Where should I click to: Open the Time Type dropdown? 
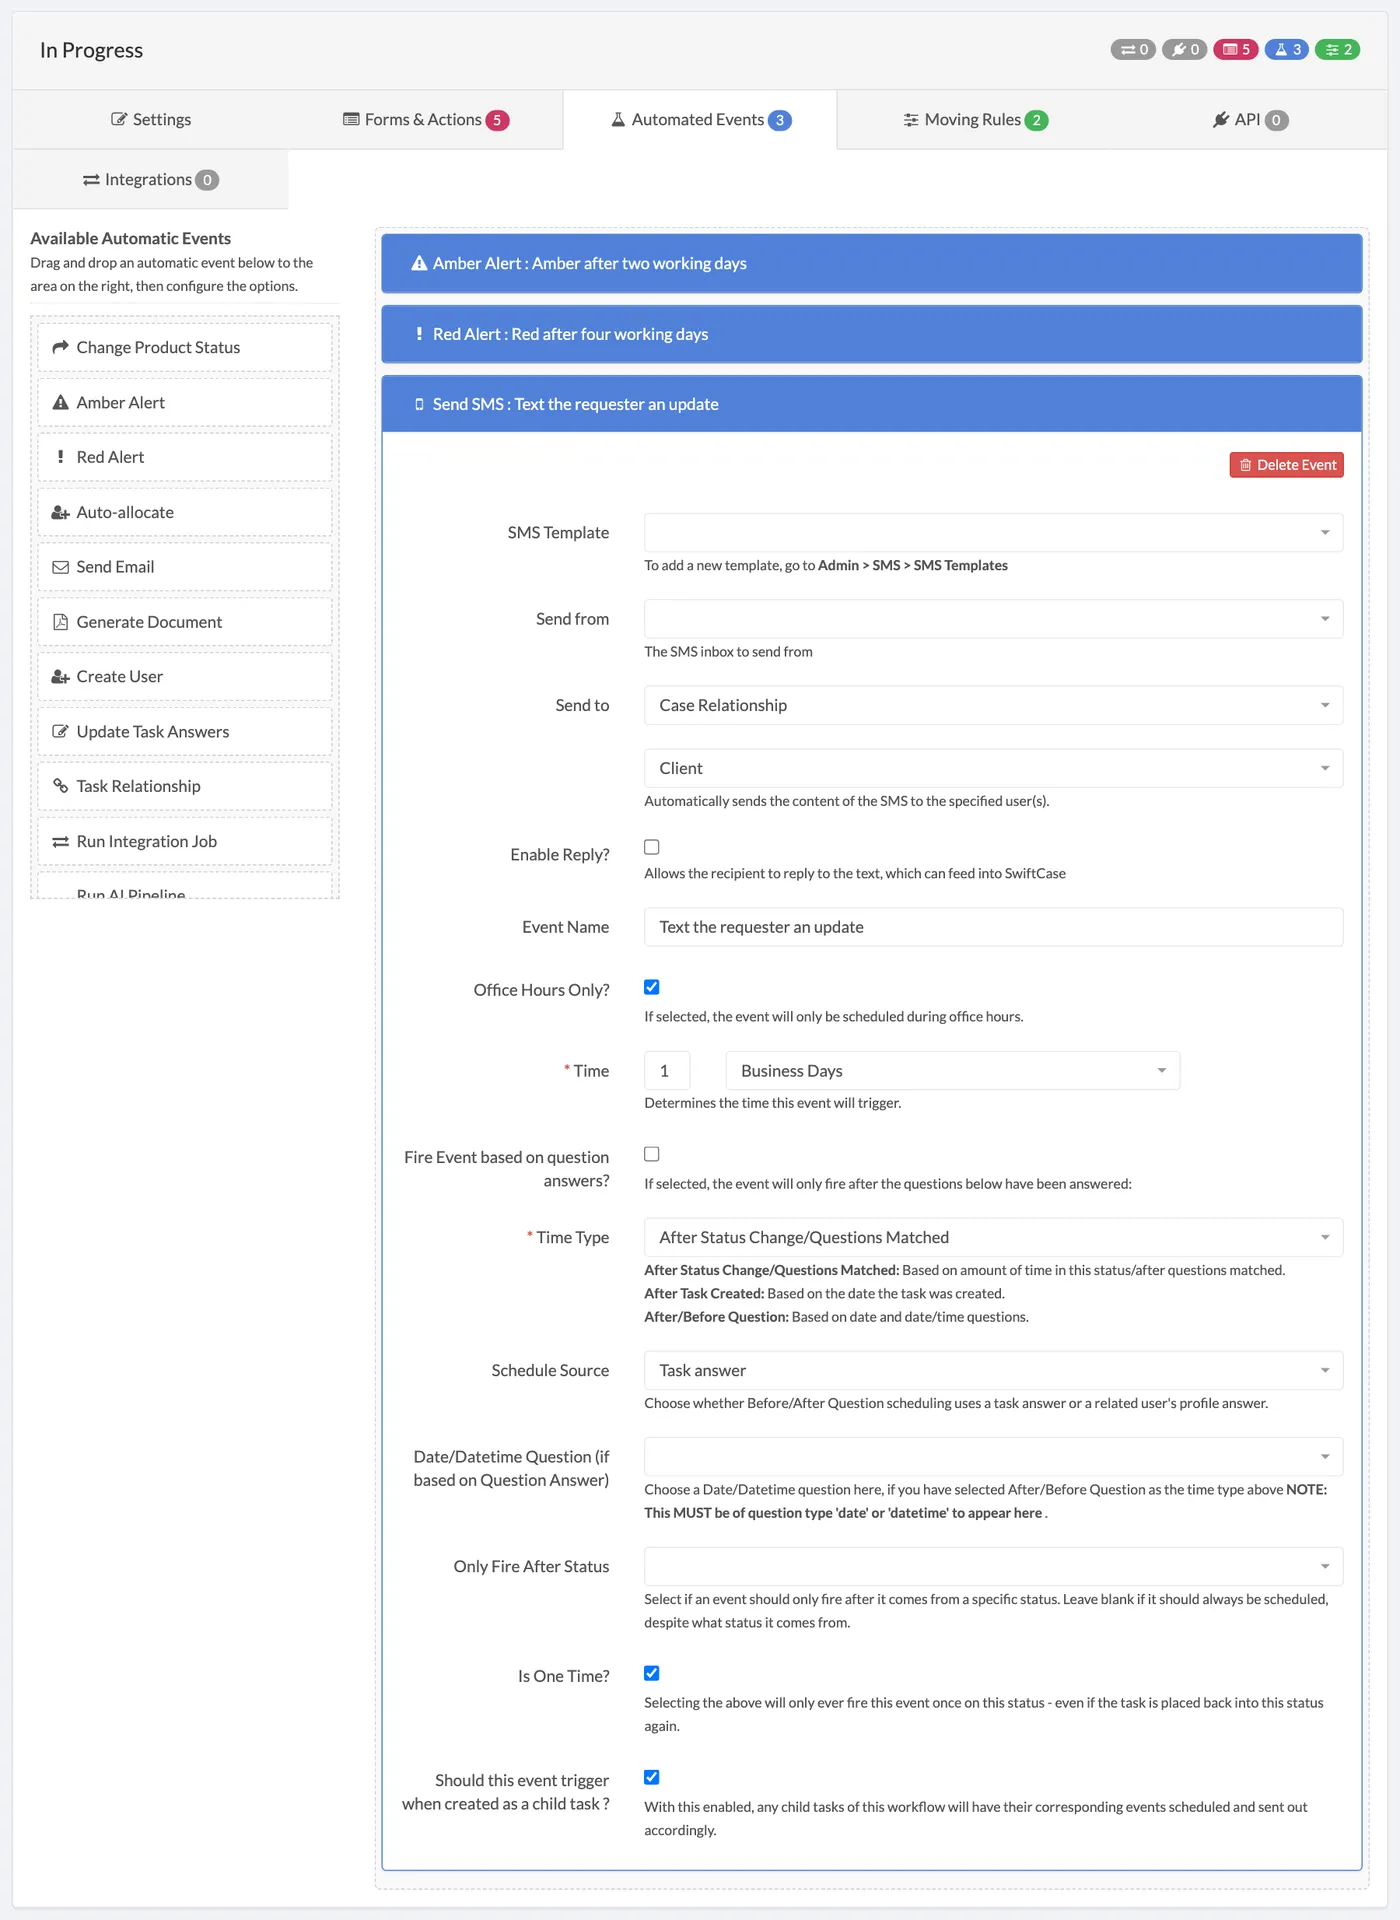tap(993, 1237)
